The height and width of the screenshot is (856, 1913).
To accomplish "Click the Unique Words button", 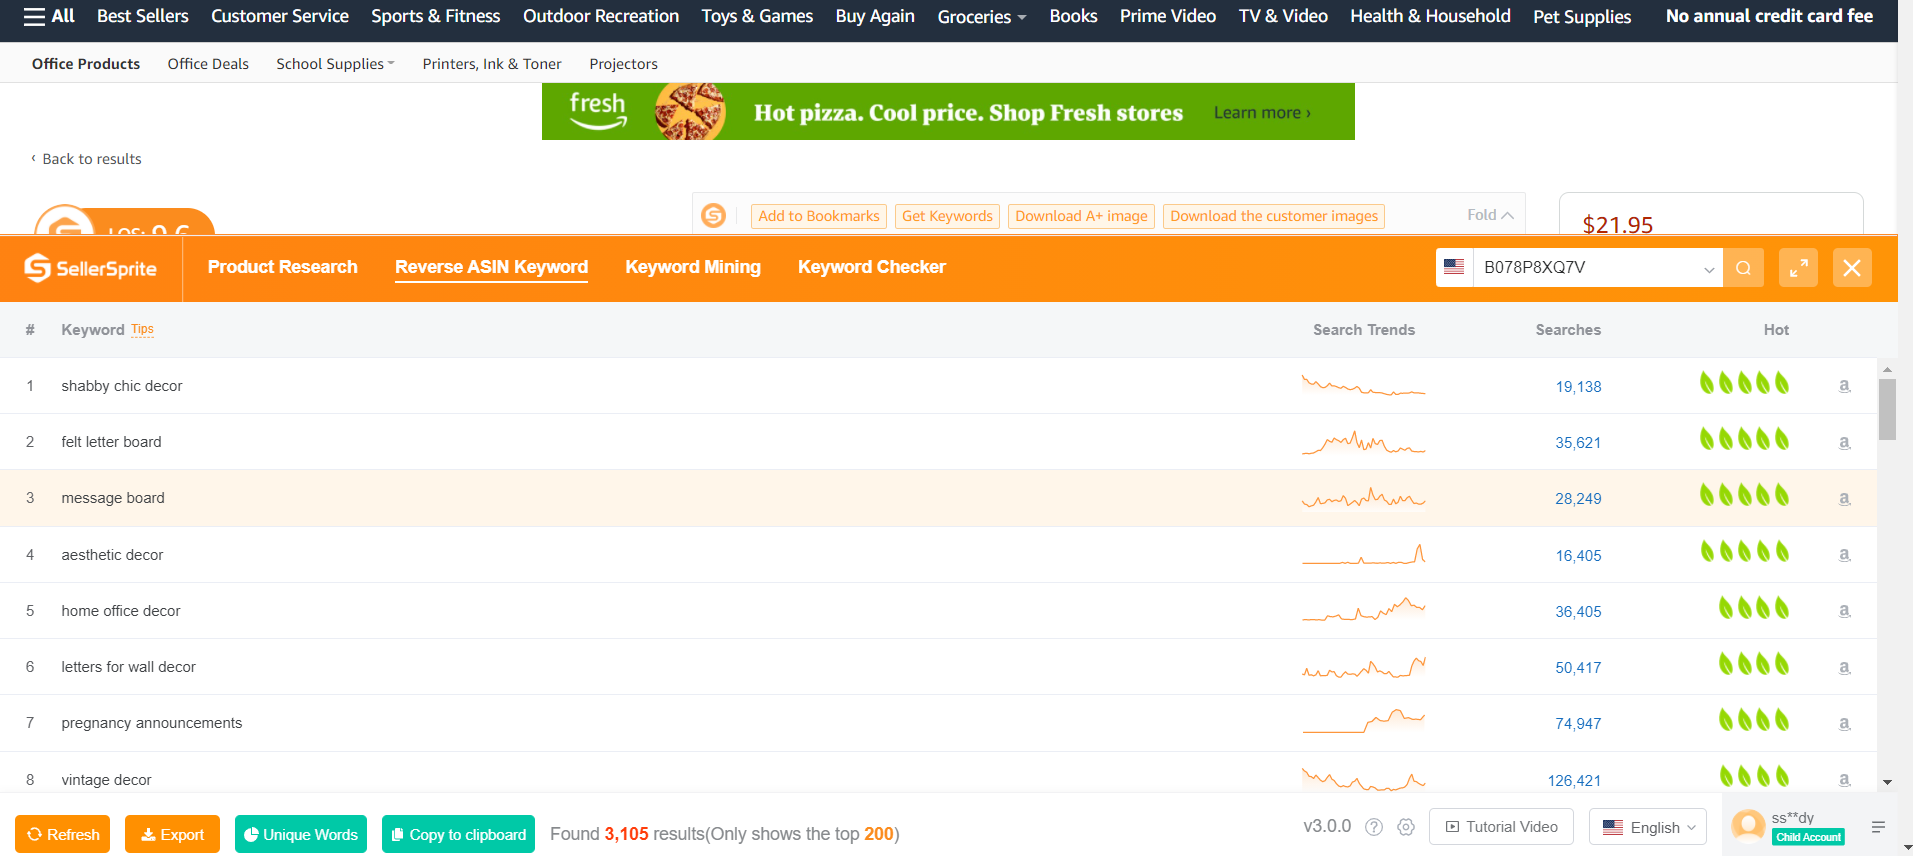I will click(x=301, y=834).
